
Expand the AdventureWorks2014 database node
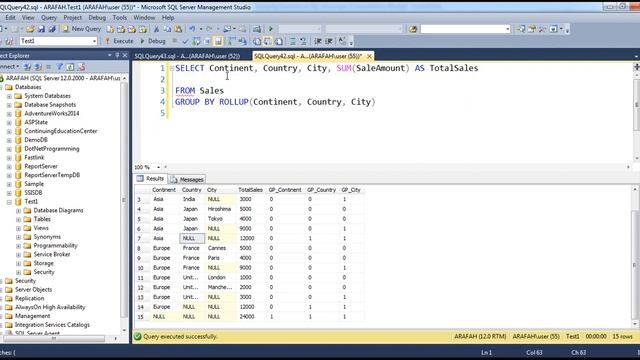[9, 114]
